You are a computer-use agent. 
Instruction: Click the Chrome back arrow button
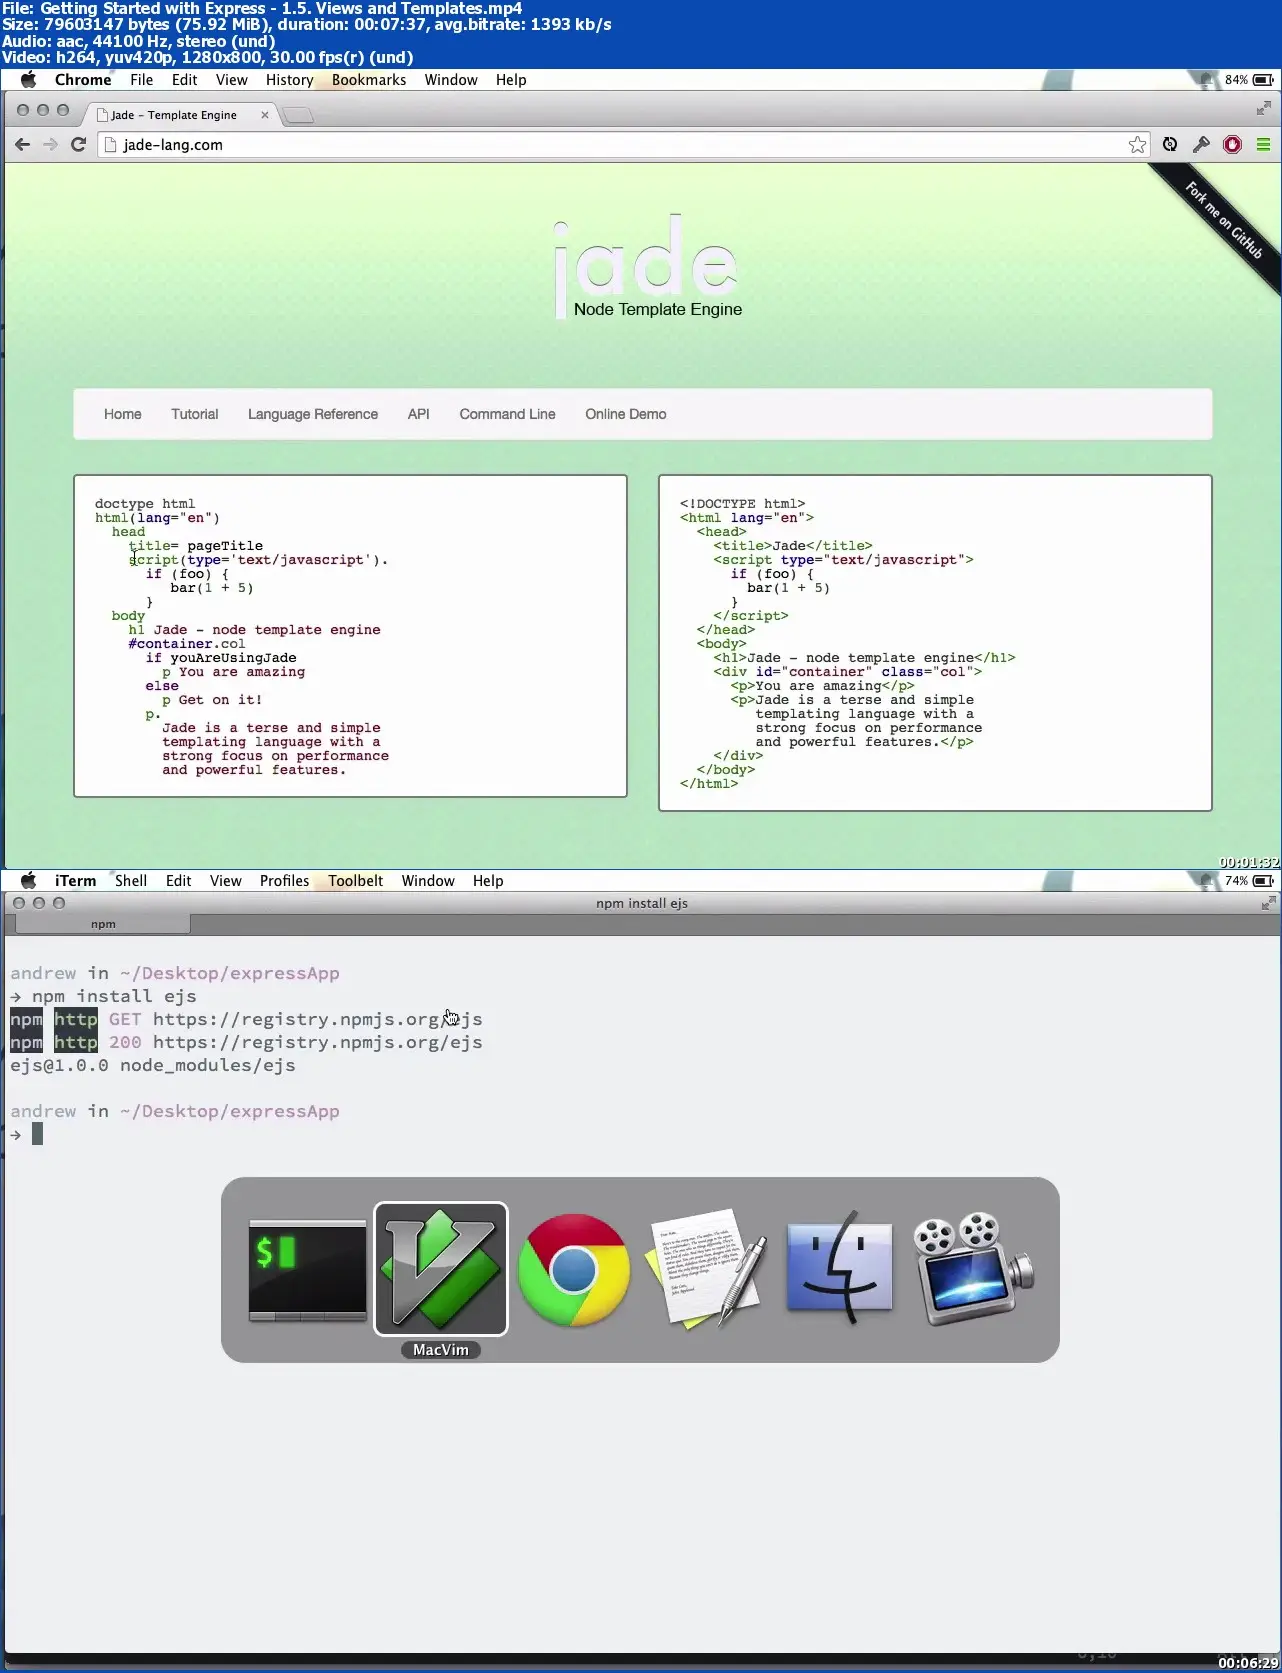(22, 145)
